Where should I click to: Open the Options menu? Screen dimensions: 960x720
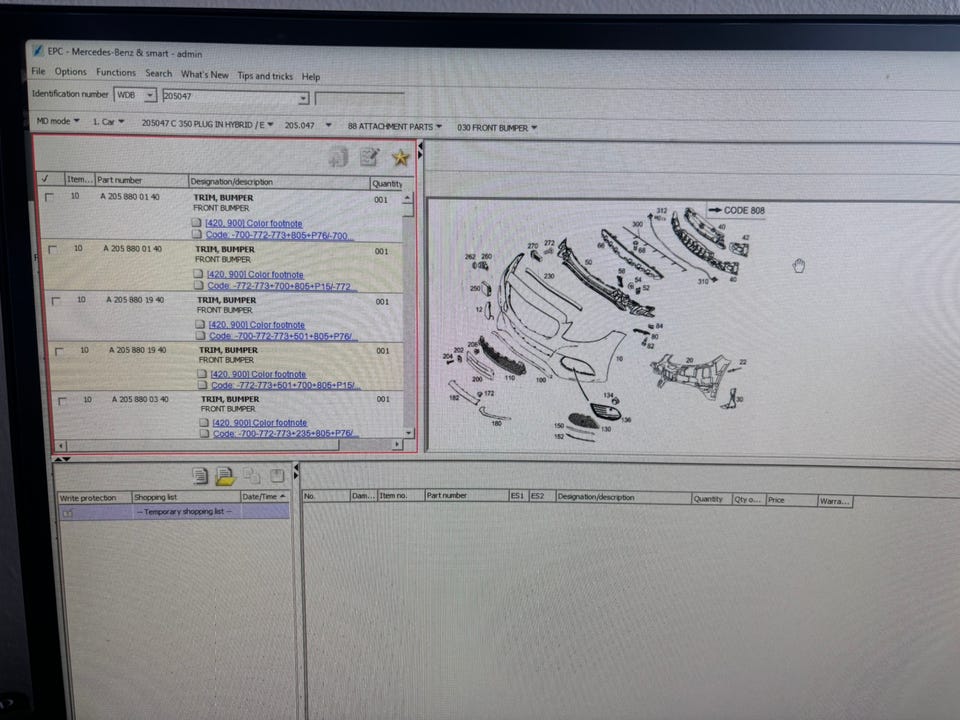70,72
